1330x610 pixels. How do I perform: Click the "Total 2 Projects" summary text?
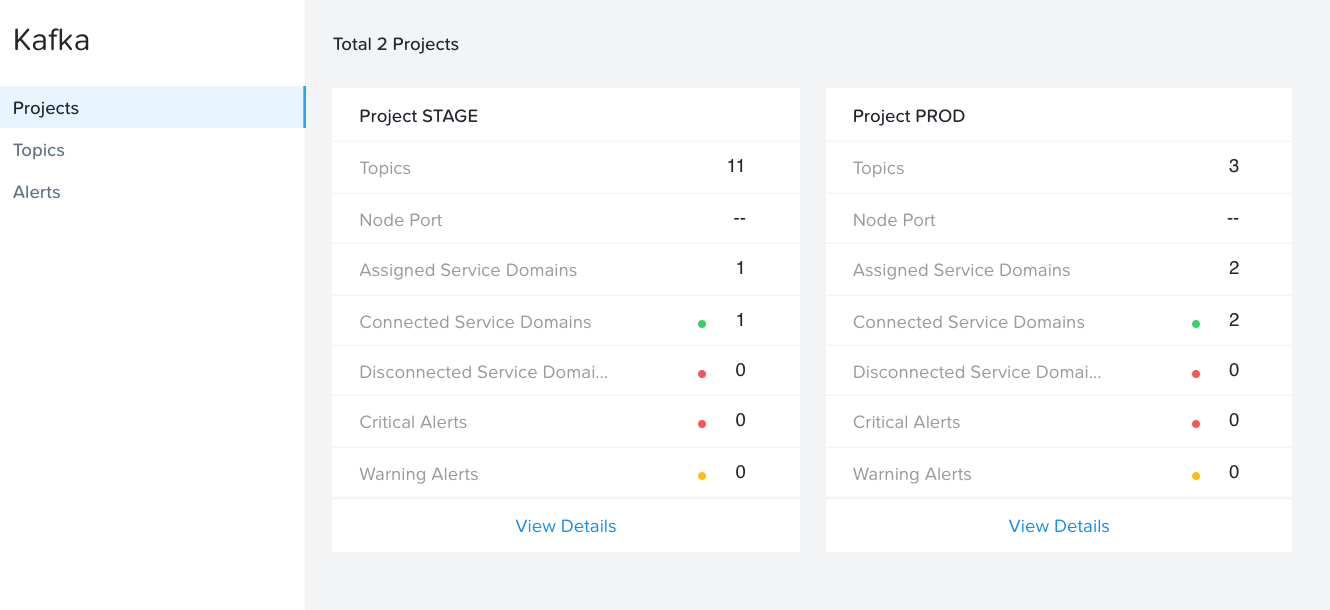coord(396,44)
